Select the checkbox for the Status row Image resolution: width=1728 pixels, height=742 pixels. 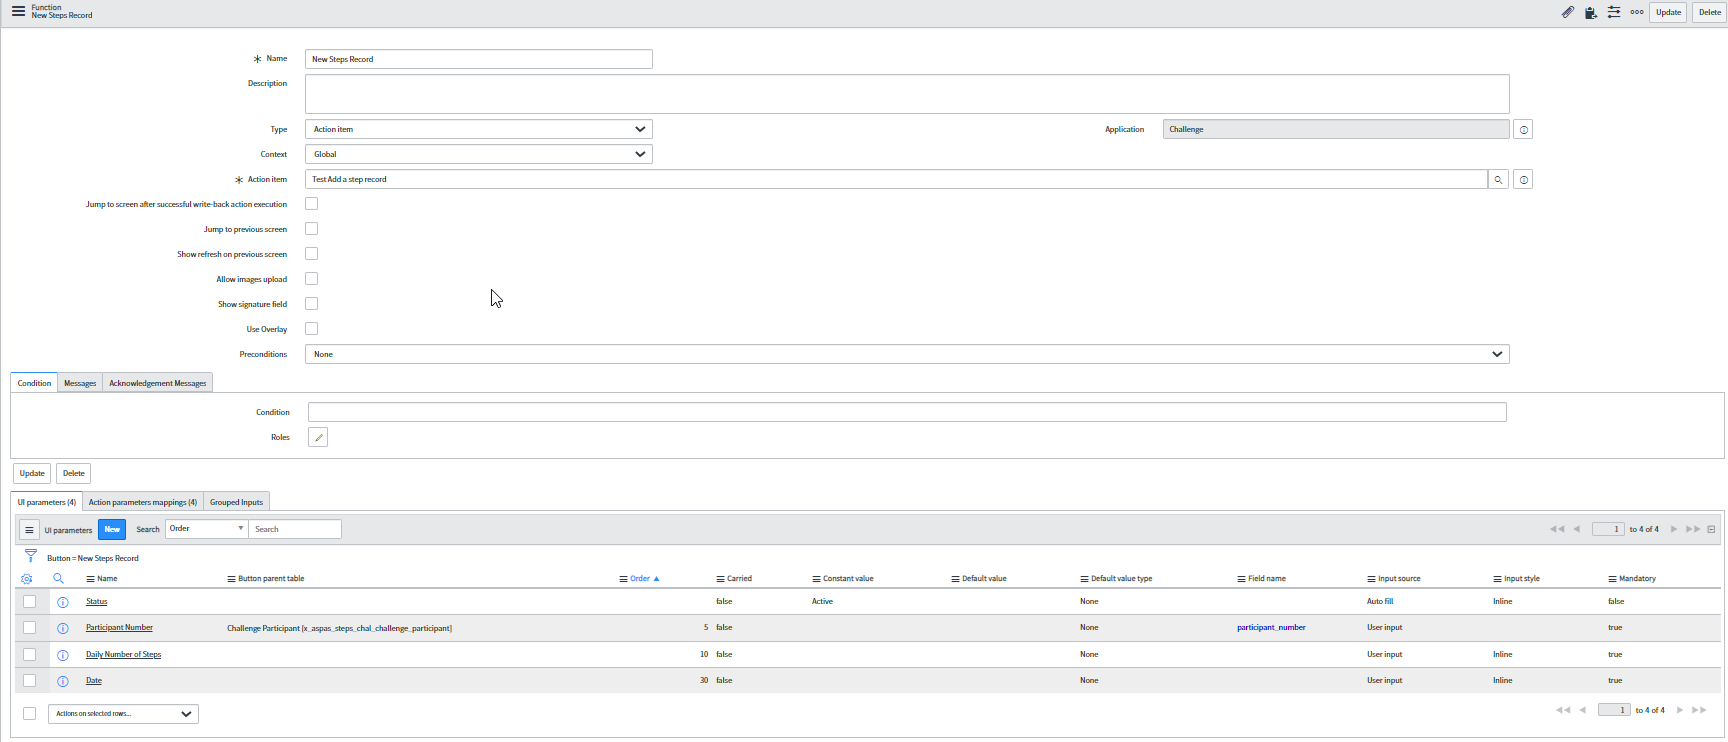click(x=30, y=602)
